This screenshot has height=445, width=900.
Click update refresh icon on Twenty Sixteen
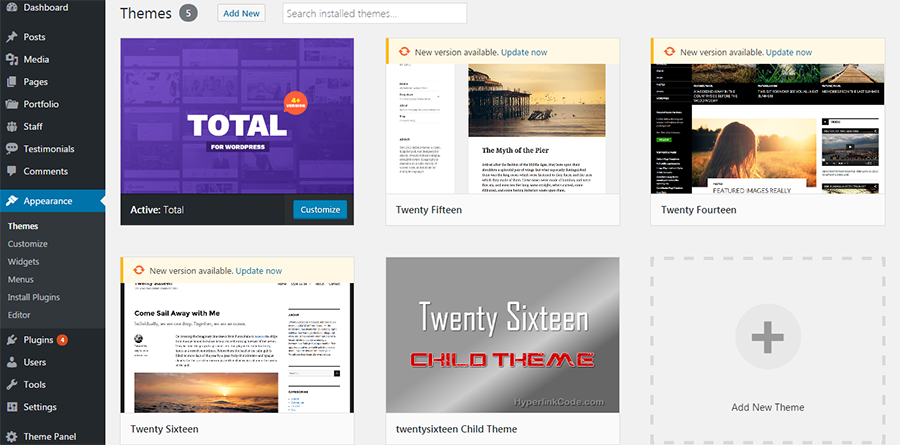coord(139,270)
